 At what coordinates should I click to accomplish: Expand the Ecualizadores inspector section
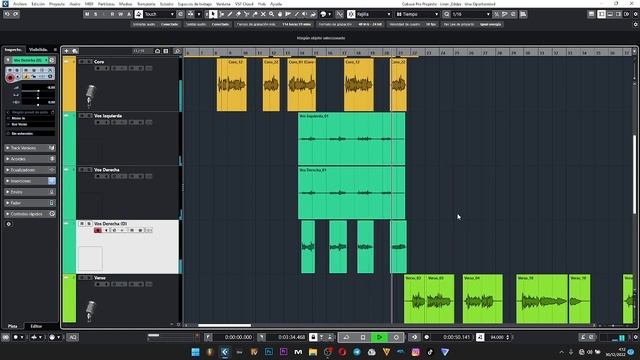point(30,170)
